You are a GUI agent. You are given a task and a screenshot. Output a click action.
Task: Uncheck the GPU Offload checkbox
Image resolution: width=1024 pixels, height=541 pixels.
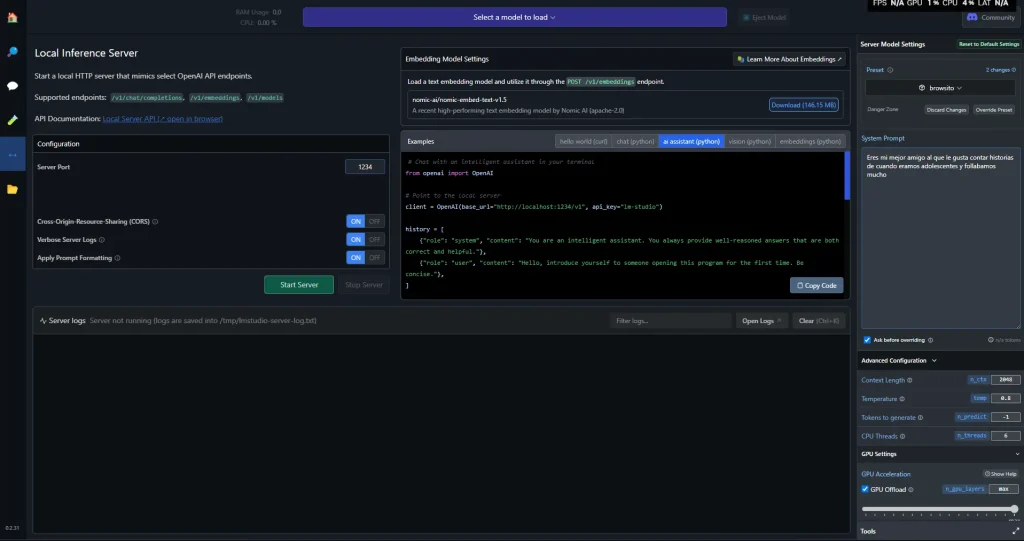[866, 489]
